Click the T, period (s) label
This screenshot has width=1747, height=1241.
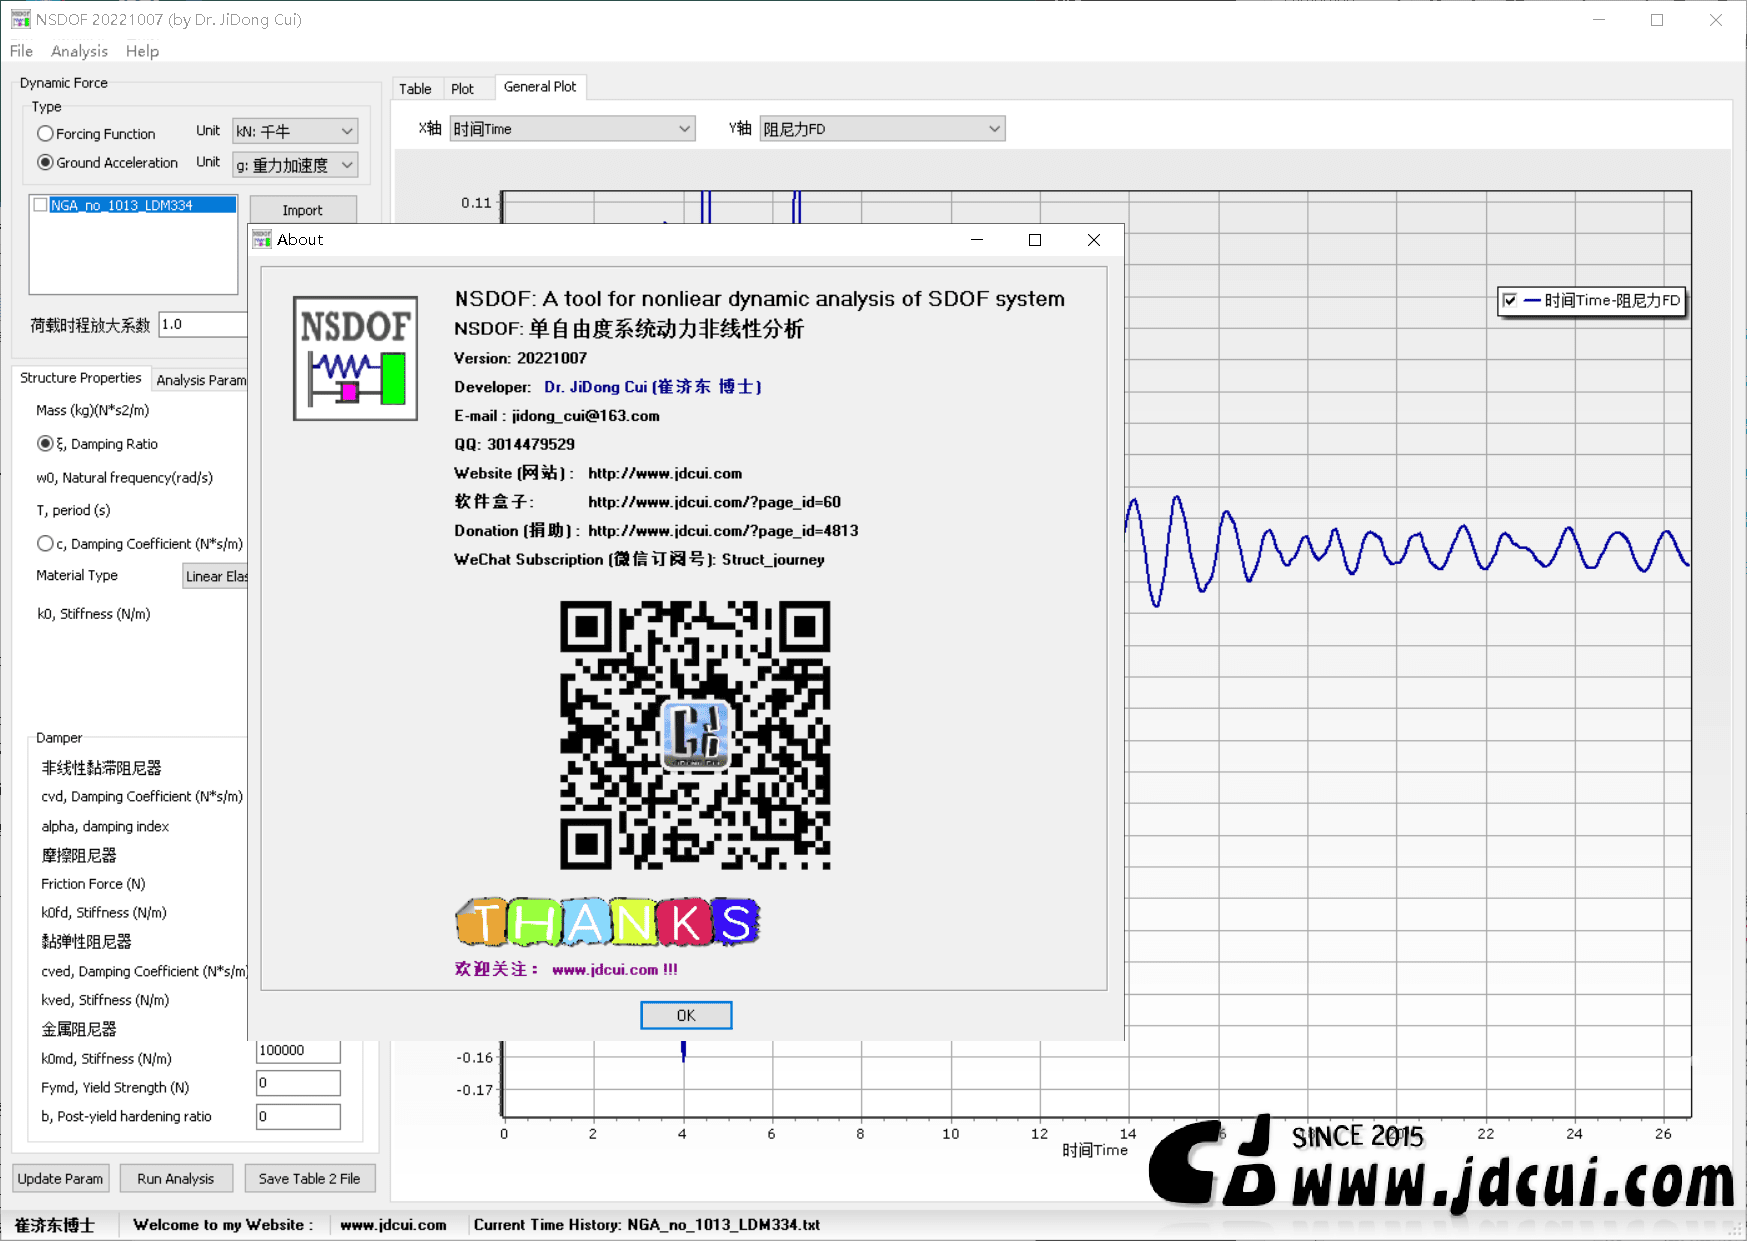(73, 510)
